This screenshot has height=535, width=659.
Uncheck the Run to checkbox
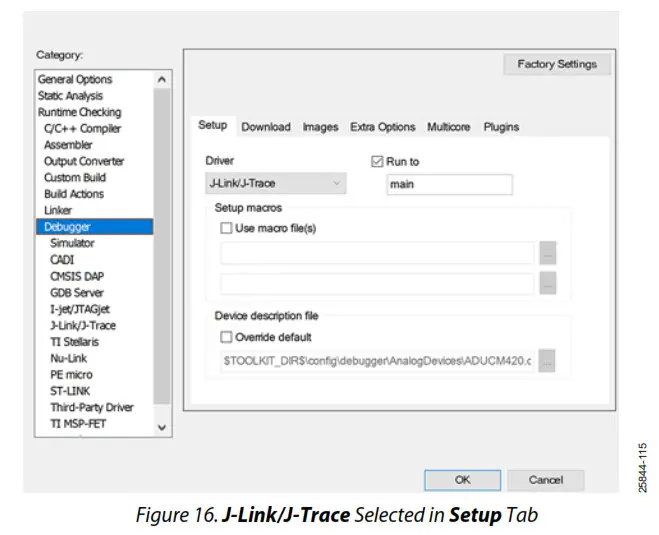[377, 161]
